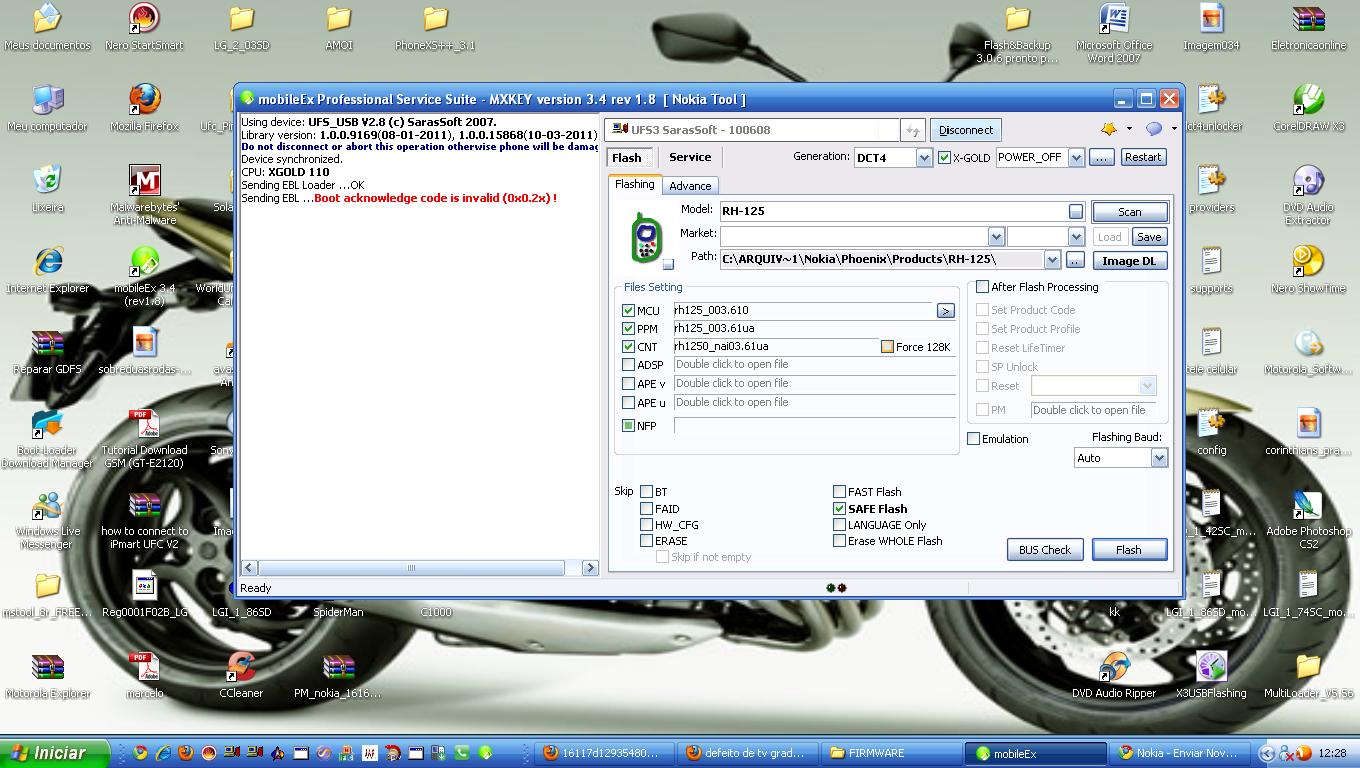Switch to the Flash main tab
Image resolution: width=1360 pixels, height=768 pixels.
click(x=627, y=158)
